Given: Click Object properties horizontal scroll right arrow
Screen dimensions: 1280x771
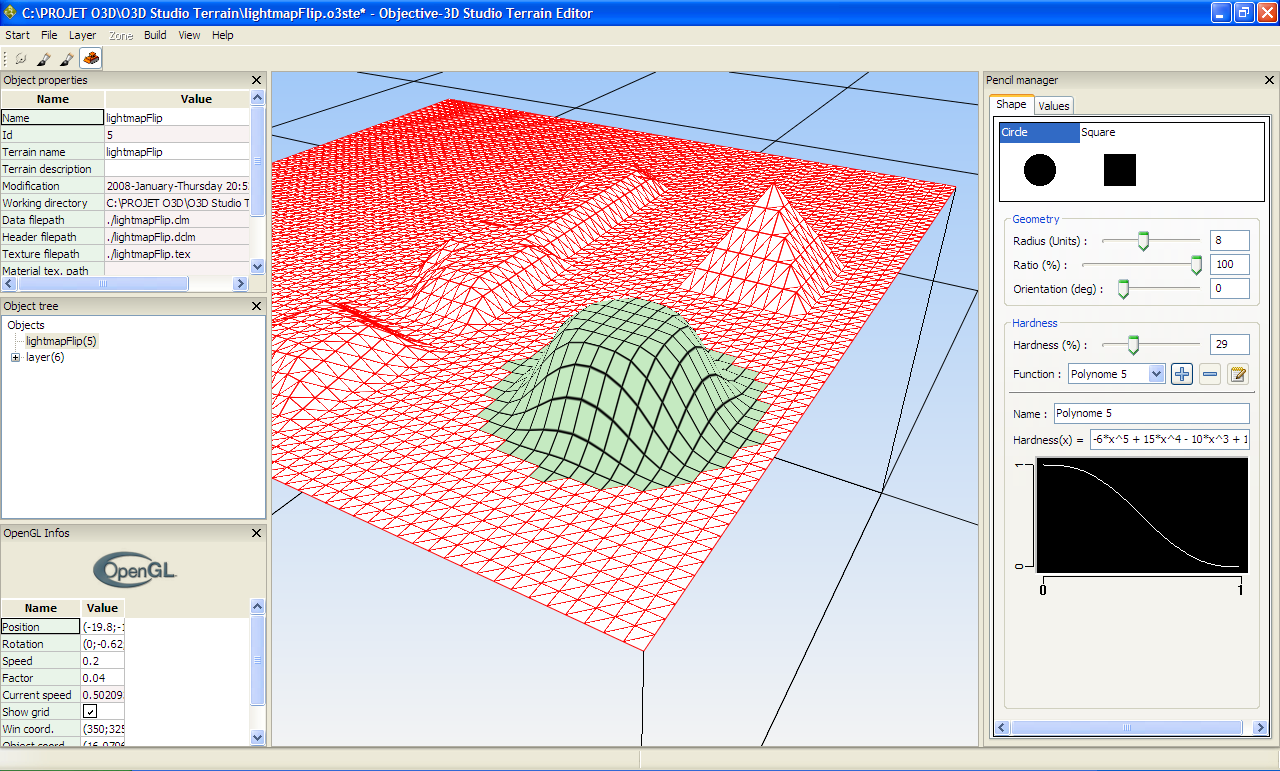Looking at the screenshot, I should click(x=240, y=284).
